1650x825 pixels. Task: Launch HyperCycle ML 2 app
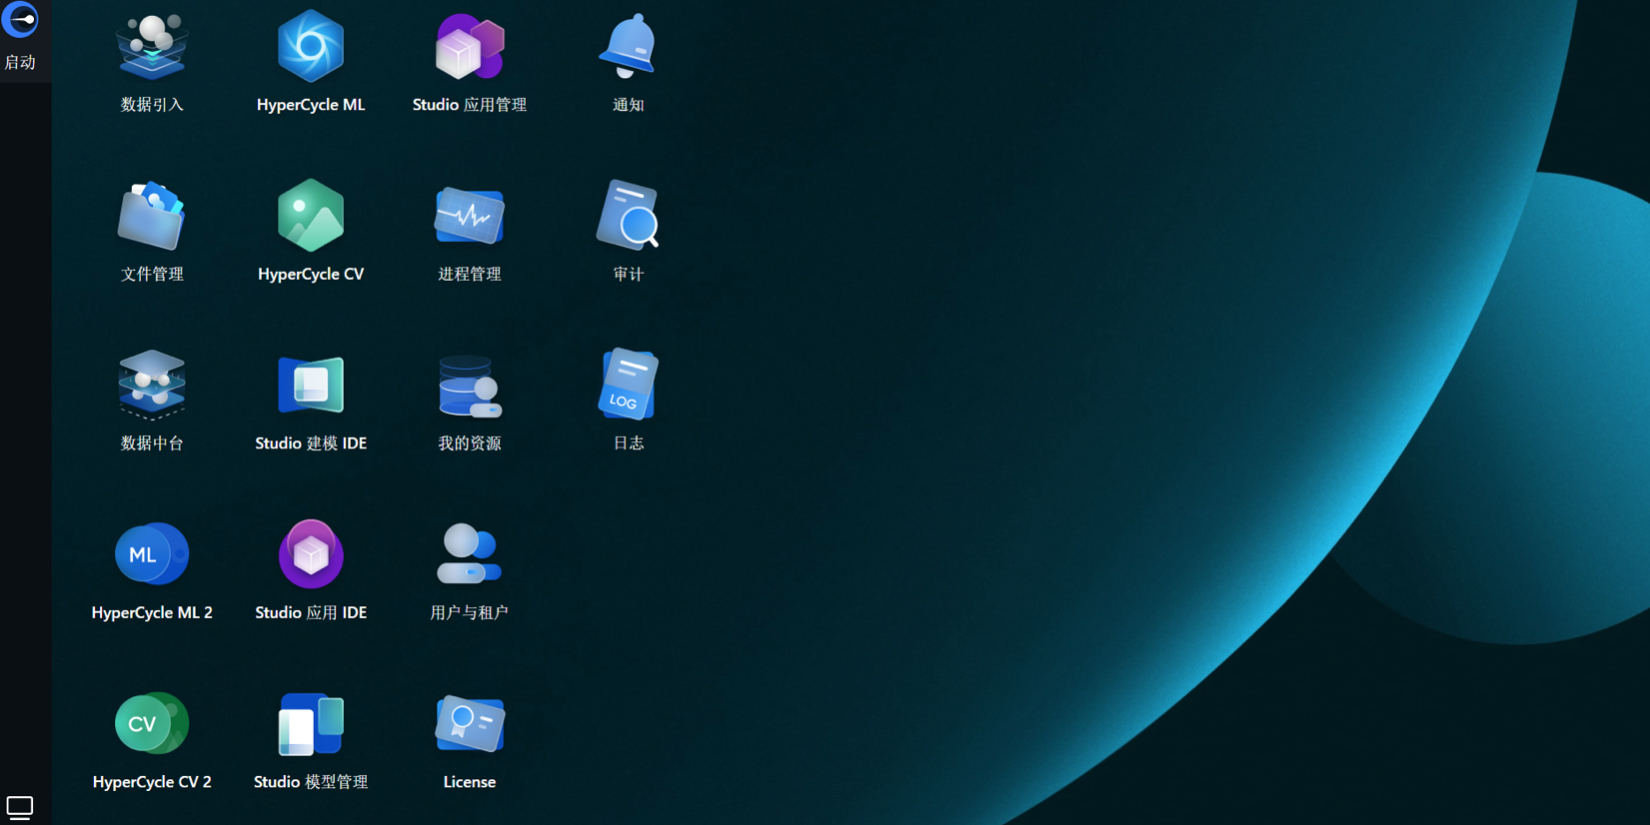coord(152,555)
